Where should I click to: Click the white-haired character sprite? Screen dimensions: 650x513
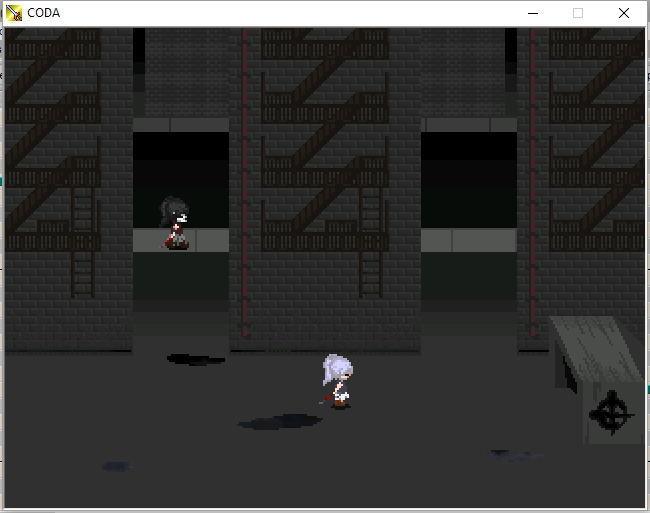point(337,381)
